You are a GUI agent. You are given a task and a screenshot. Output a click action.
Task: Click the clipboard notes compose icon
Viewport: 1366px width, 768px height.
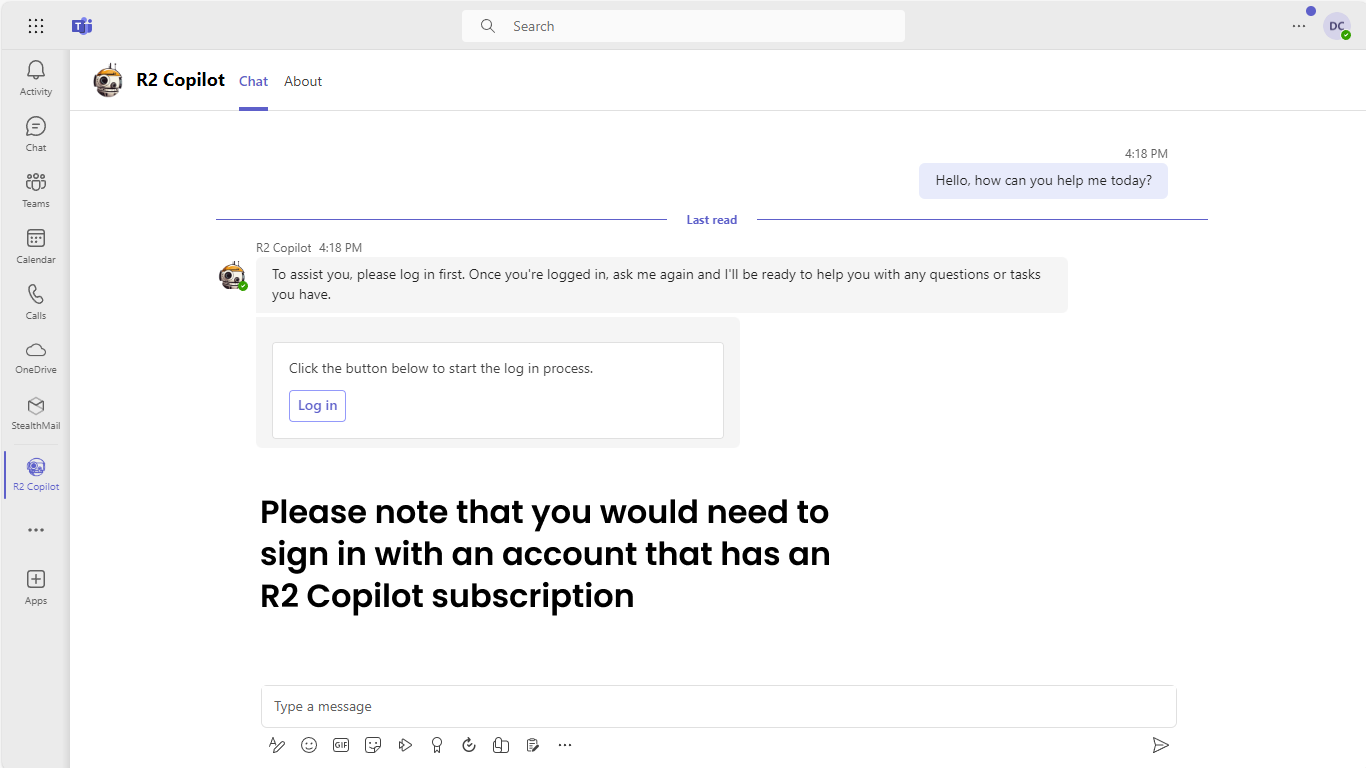(x=533, y=745)
